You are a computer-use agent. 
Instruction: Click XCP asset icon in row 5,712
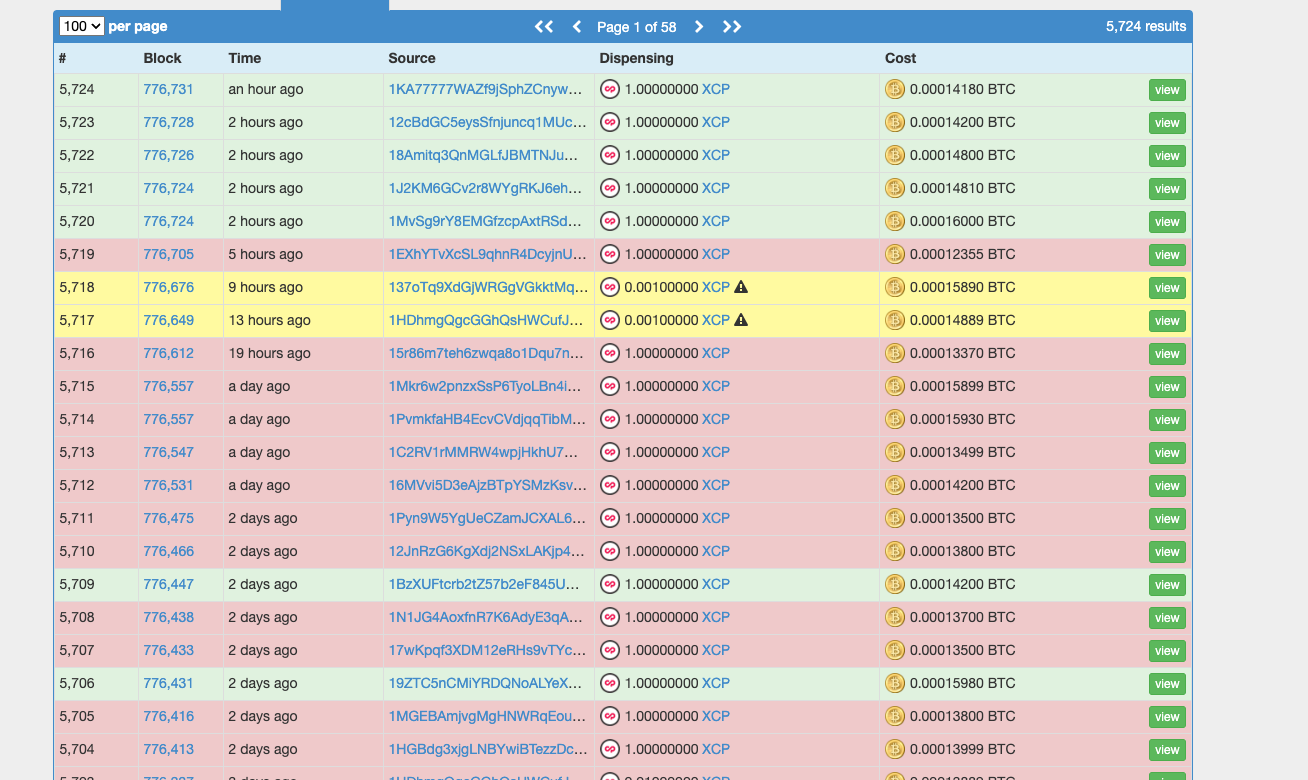click(x=610, y=485)
